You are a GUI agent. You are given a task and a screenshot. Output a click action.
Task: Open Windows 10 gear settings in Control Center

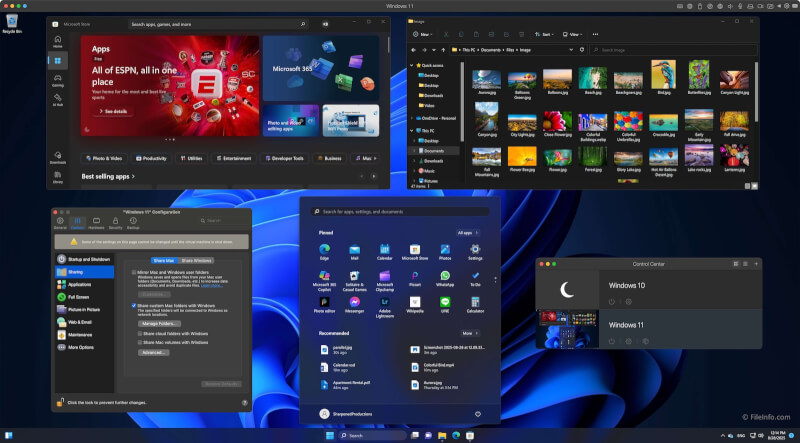pyautogui.click(x=629, y=302)
